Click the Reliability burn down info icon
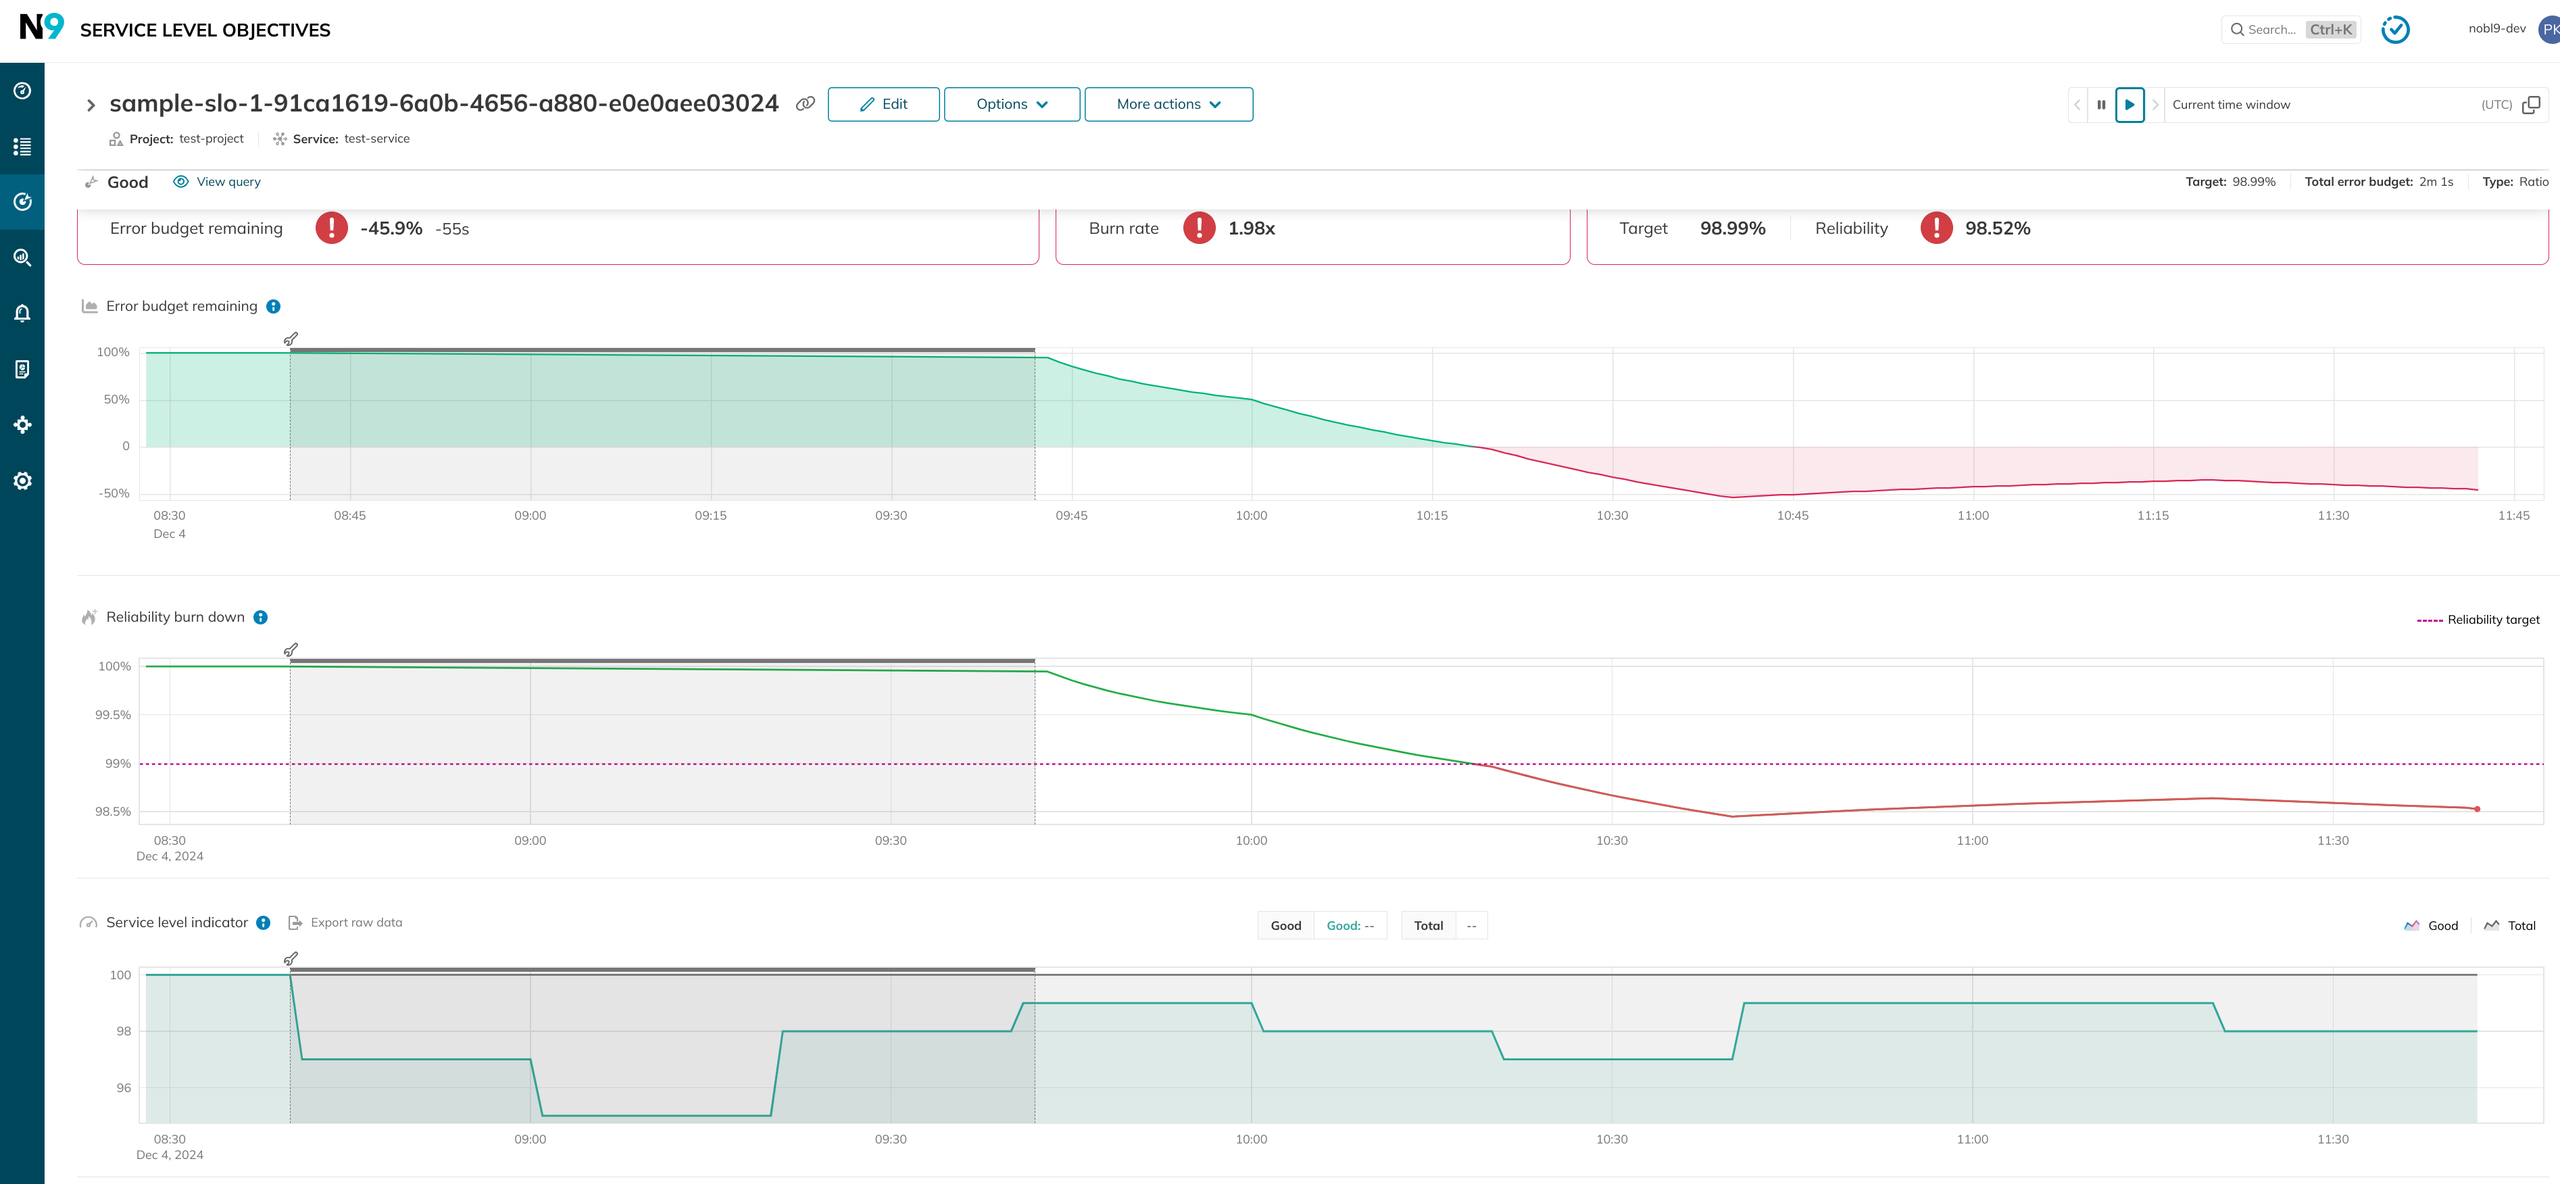Screen dimensions: 2560x1184 (260, 618)
